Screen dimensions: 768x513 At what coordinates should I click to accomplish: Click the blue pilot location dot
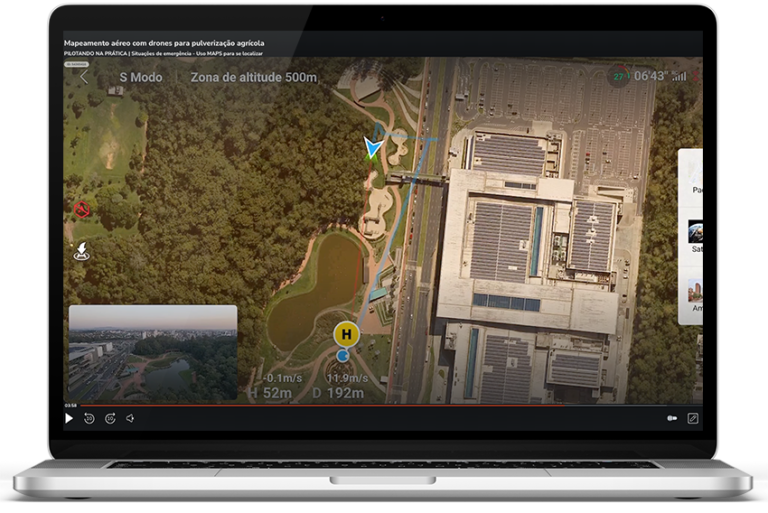[343, 355]
